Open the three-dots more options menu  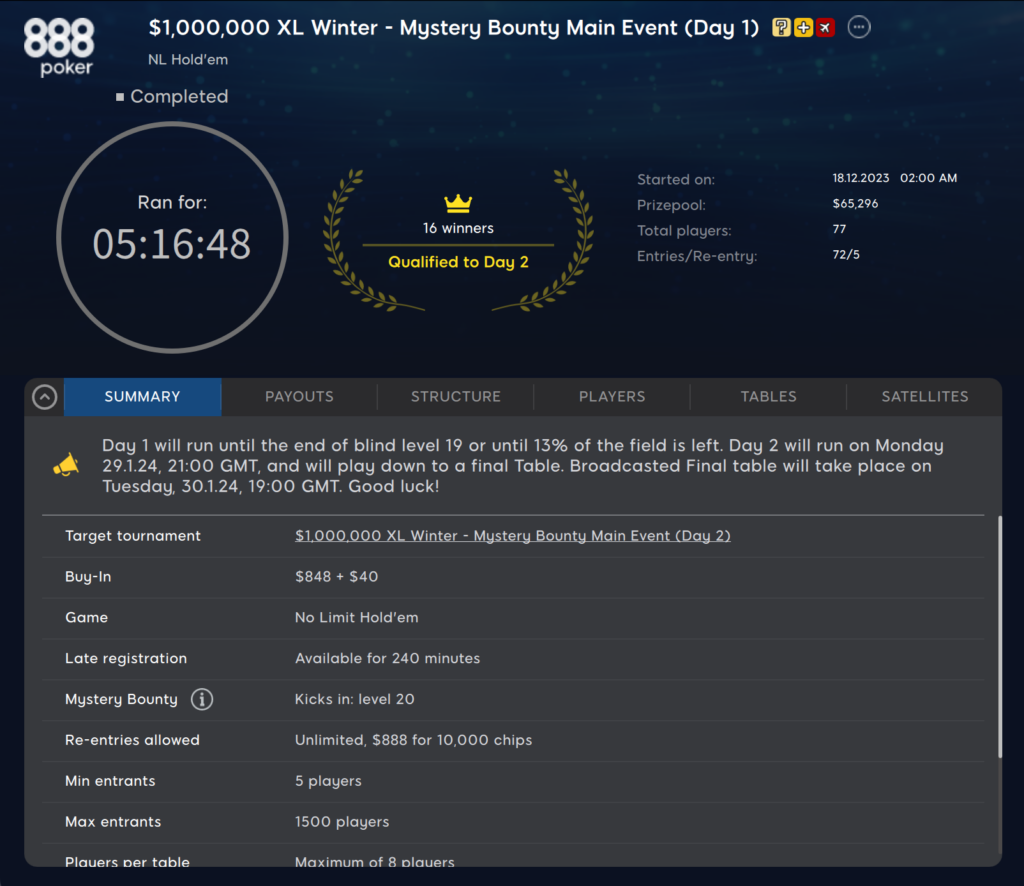[859, 28]
